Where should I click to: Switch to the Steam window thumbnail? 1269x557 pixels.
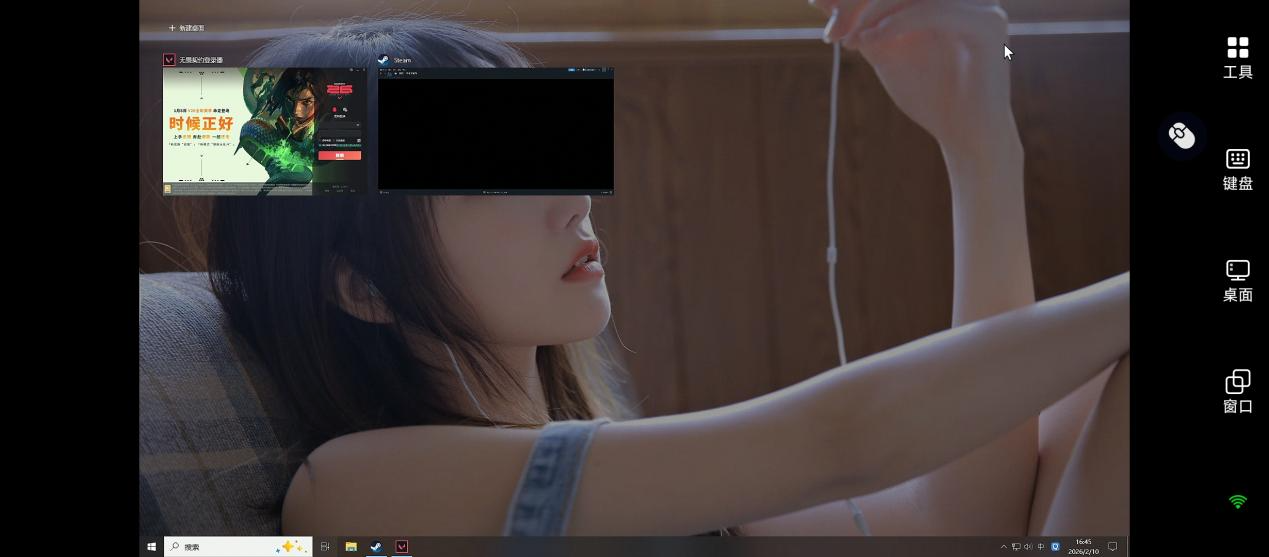click(495, 129)
